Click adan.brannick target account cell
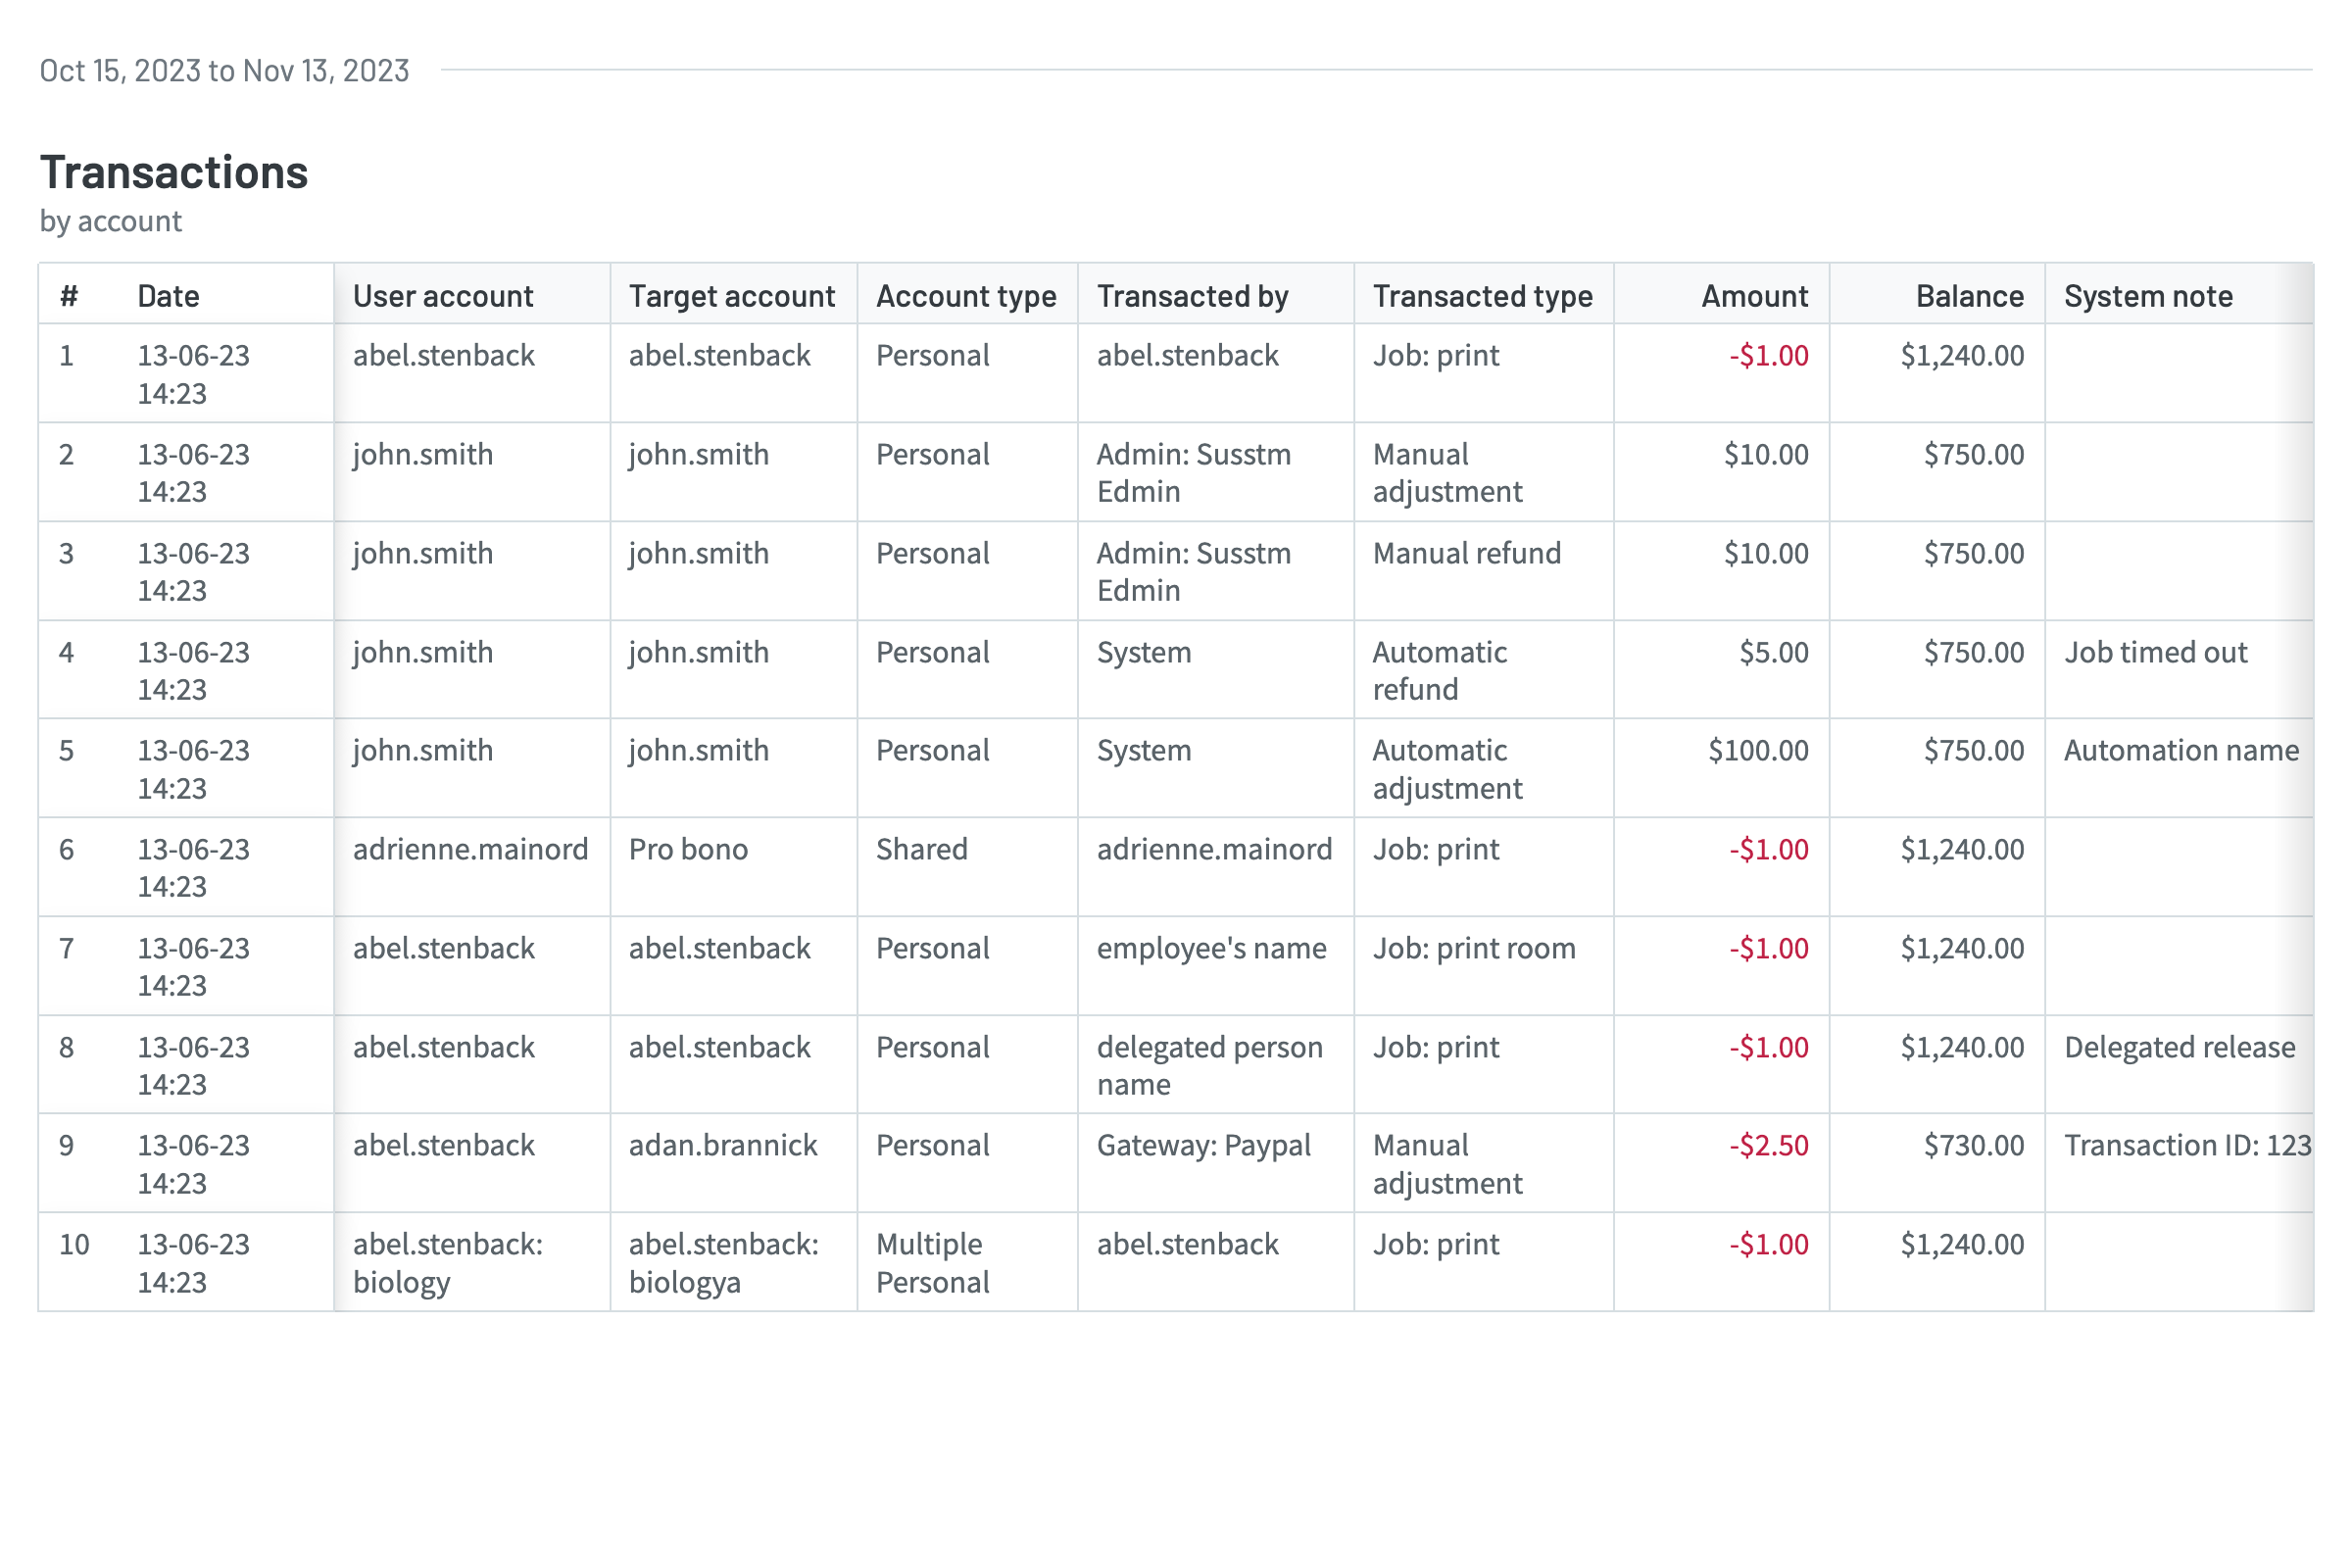Viewport: 2352px width, 1568px height. coord(723,1145)
